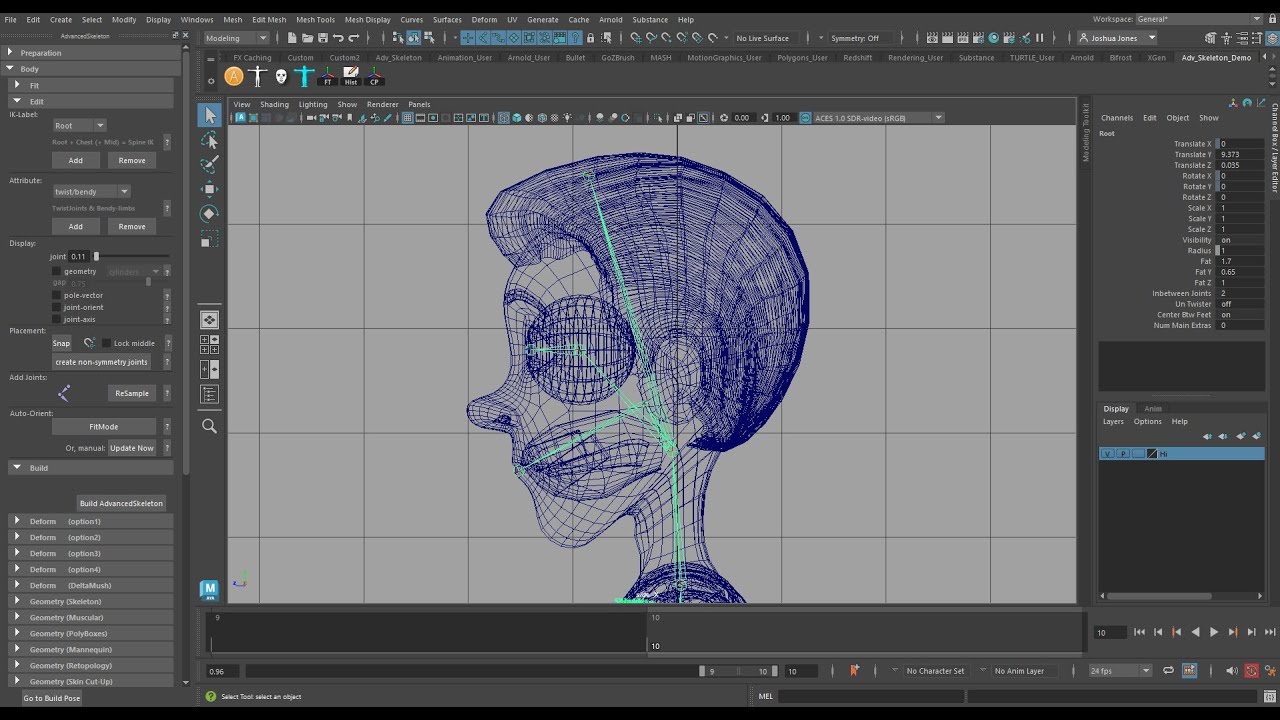Open the Workspace General dropdown
Viewport: 1280px width, 720px height.
pos(1199,19)
